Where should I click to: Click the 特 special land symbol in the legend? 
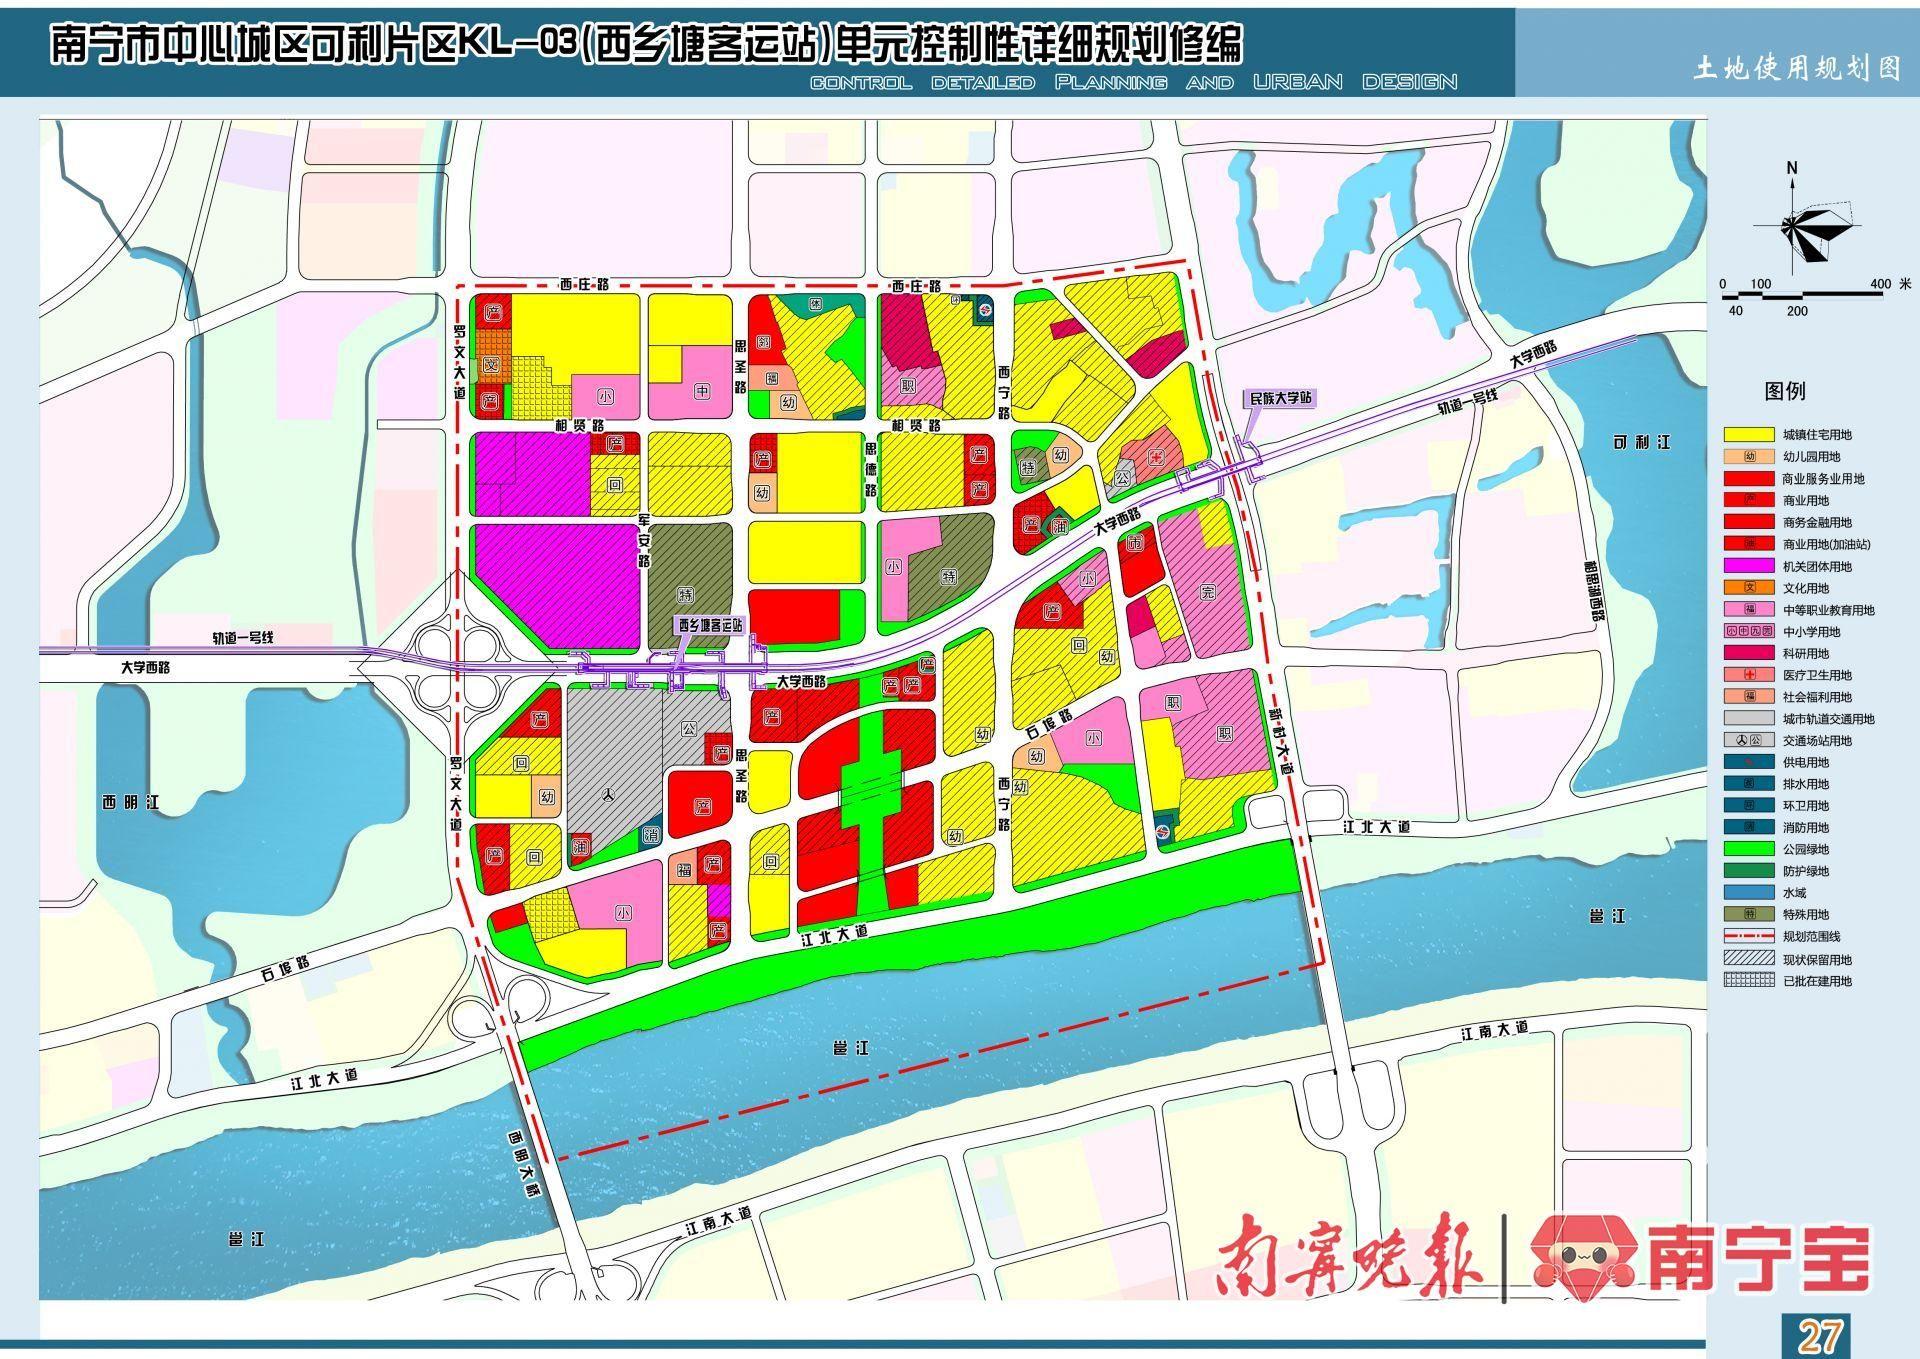point(1749,914)
